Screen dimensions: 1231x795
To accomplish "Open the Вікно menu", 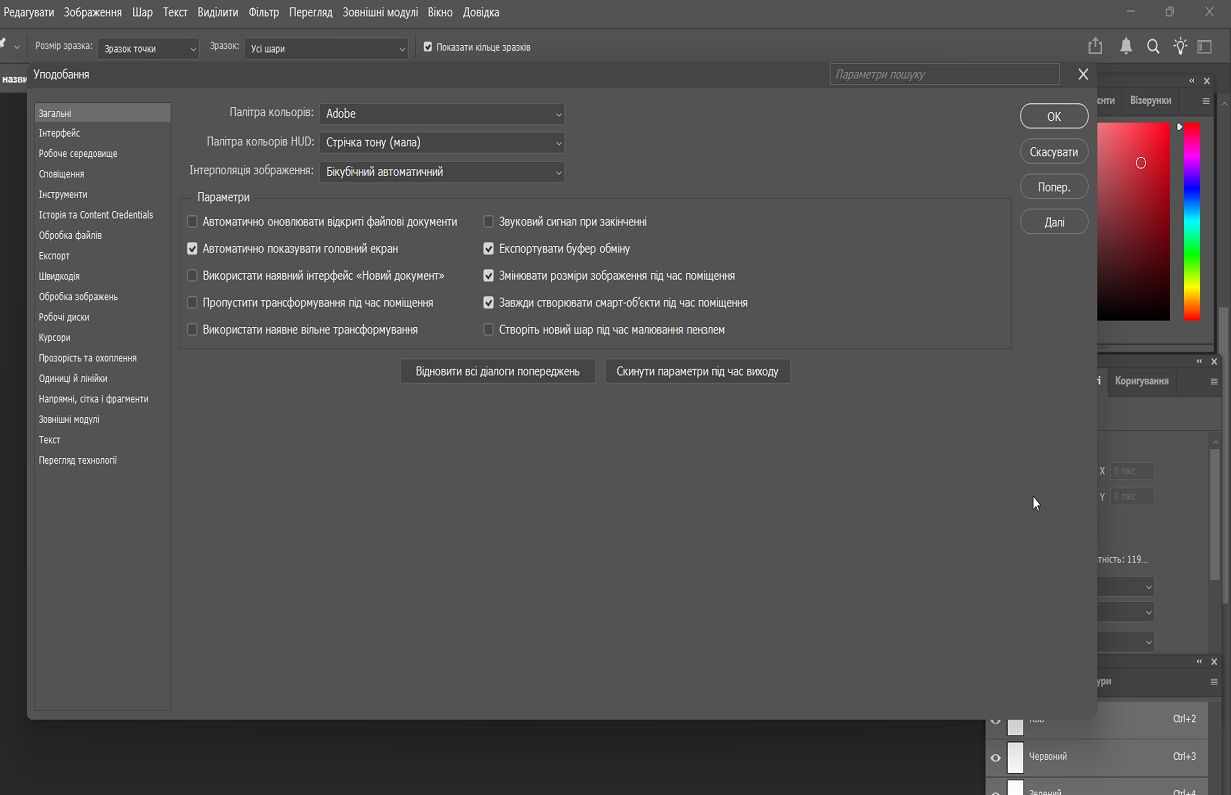I will pyautogui.click(x=440, y=13).
